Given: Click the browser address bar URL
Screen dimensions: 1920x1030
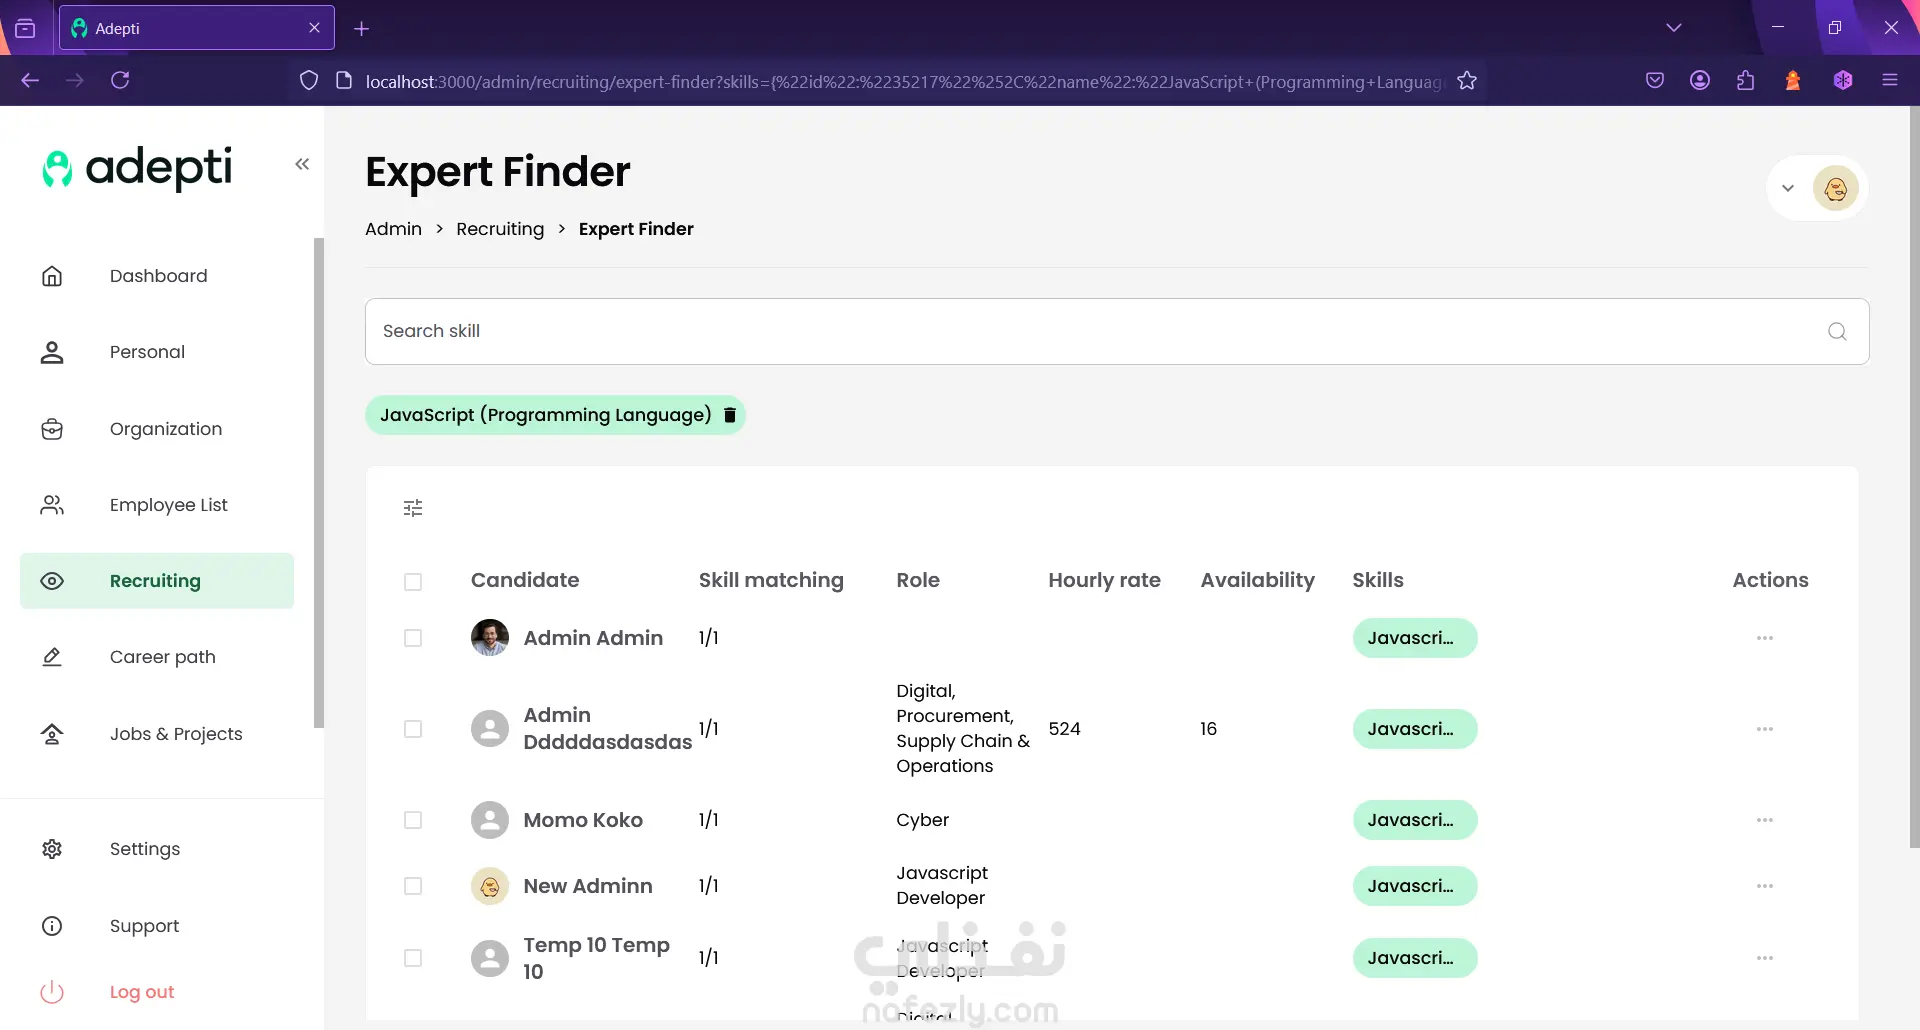Looking at the screenshot, I should coord(904,81).
